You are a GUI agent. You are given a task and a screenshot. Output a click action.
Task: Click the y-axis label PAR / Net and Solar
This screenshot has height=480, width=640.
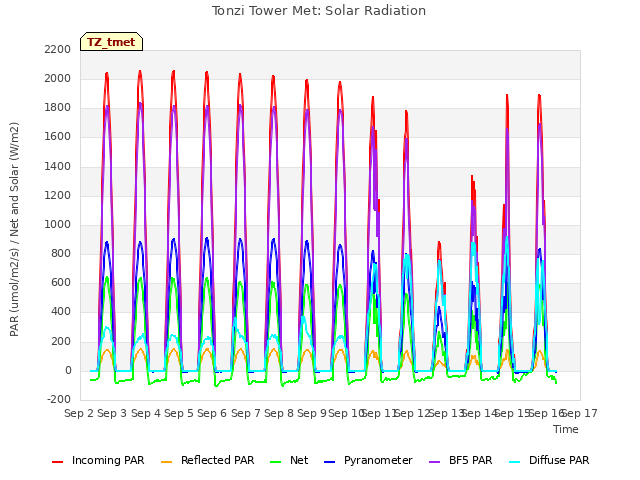14,229
